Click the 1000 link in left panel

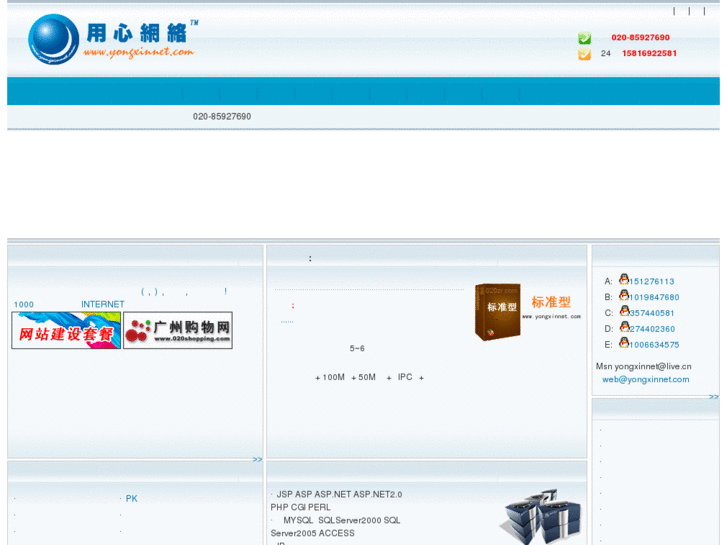pyautogui.click(x=24, y=305)
